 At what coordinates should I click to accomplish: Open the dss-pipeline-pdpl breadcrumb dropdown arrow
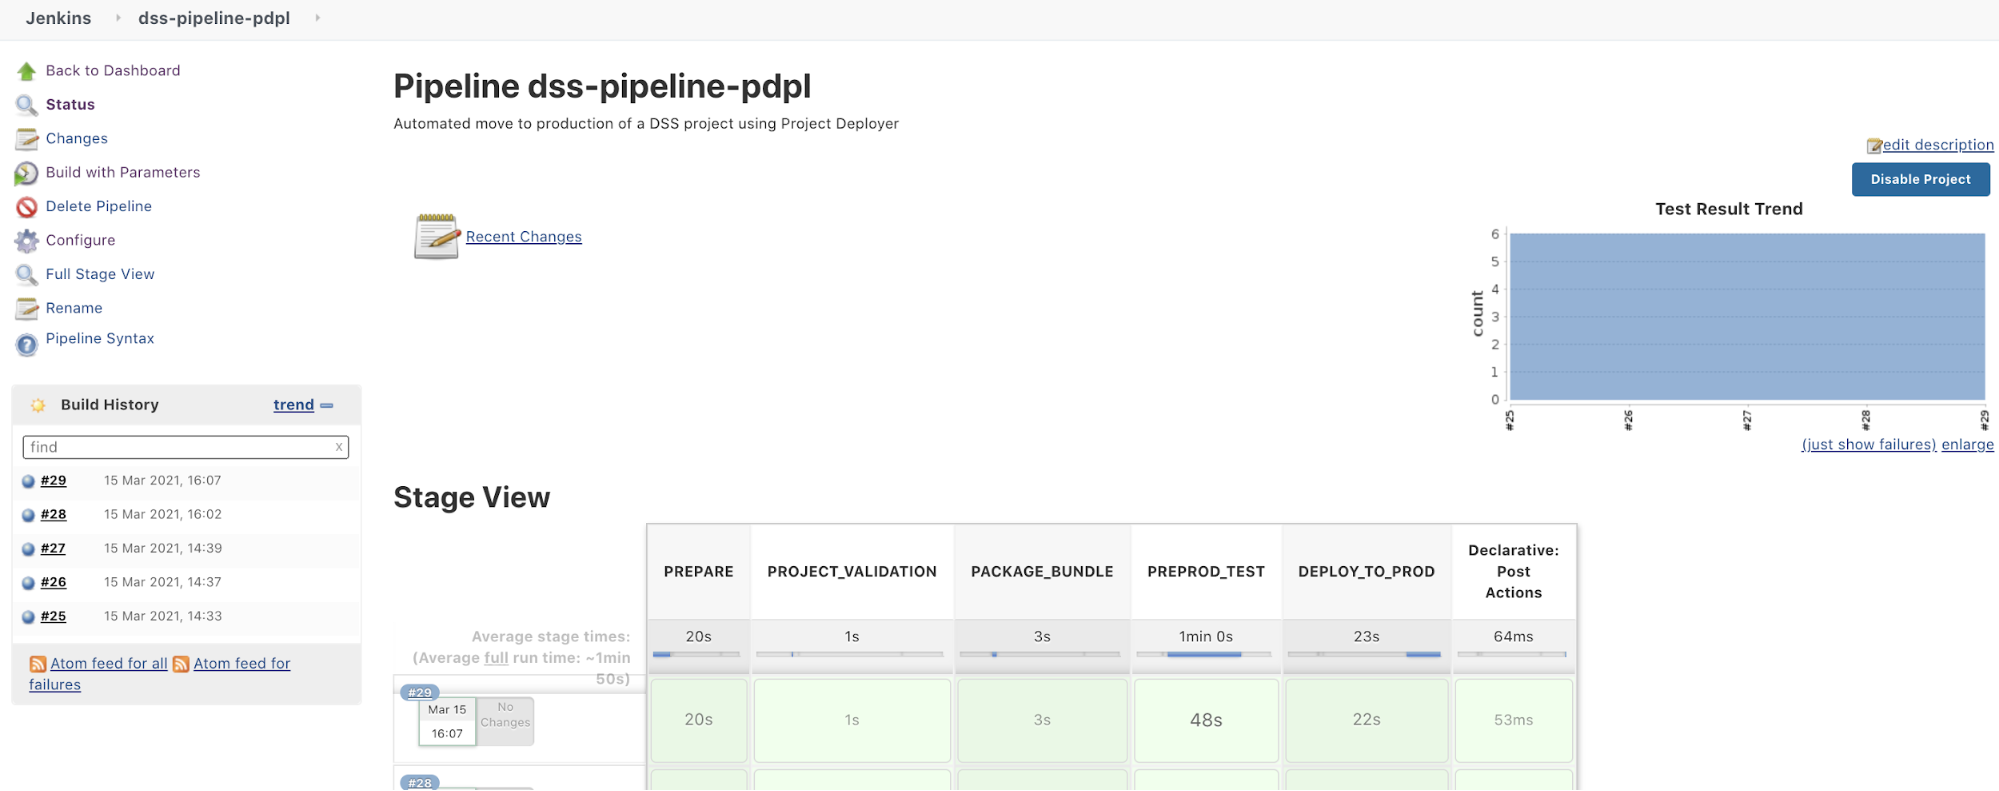click(x=317, y=18)
